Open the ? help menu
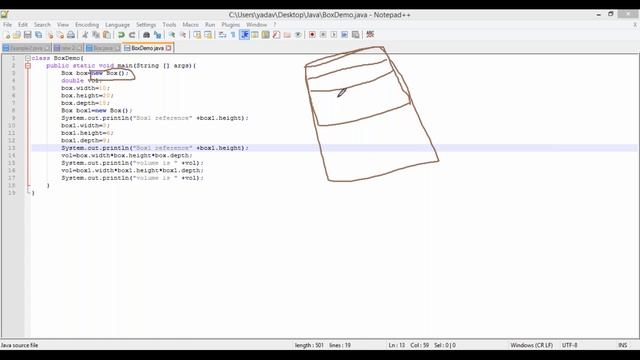640x360 pixels. point(275,24)
